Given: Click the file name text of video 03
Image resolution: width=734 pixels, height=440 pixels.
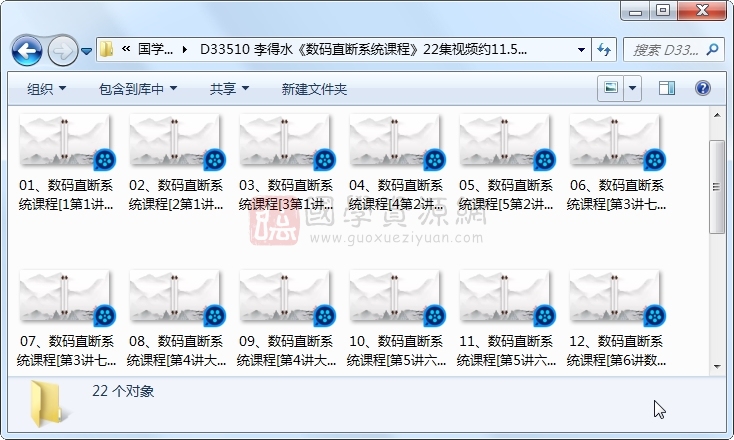Looking at the screenshot, I should tap(286, 195).
